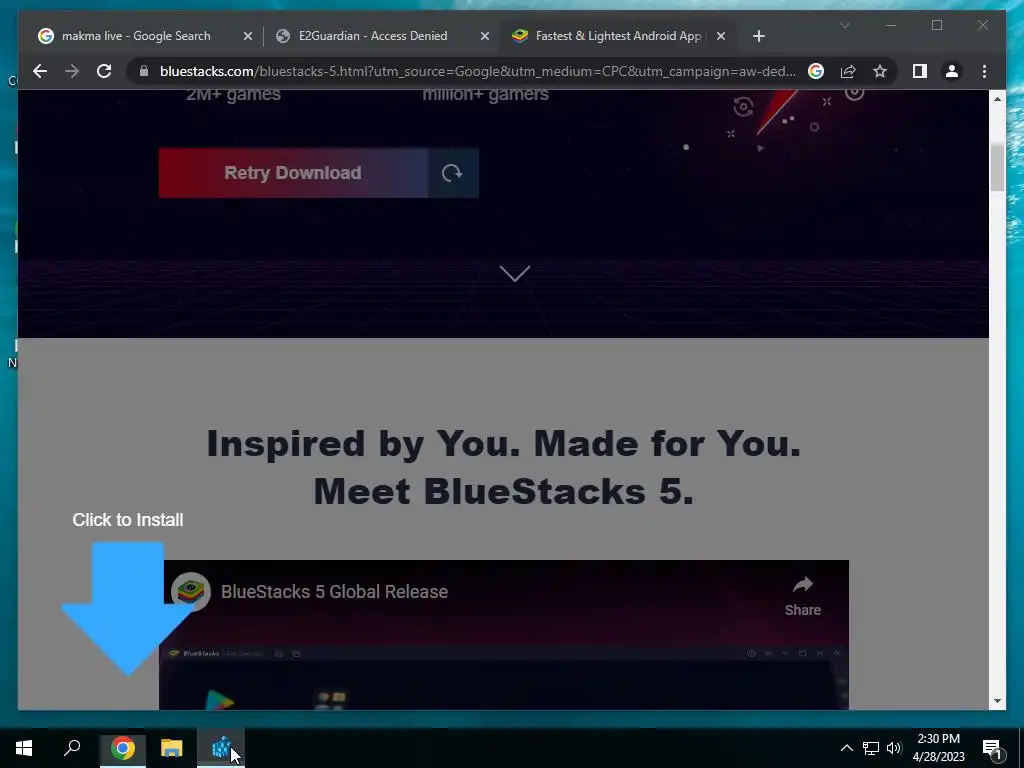Screen dimensions: 1024x768
Task: Open Google Chrome from the taskbar
Action: [x=122, y=748]
